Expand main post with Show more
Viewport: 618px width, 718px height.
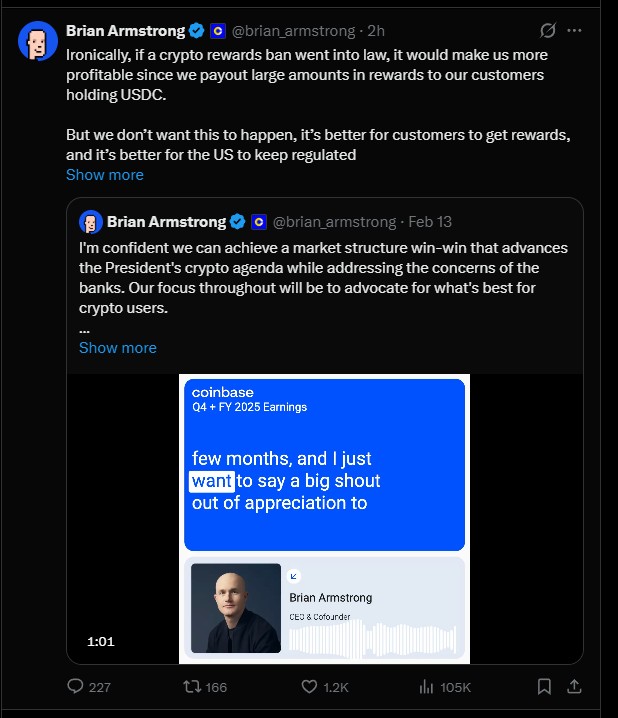tap(105, 175)
